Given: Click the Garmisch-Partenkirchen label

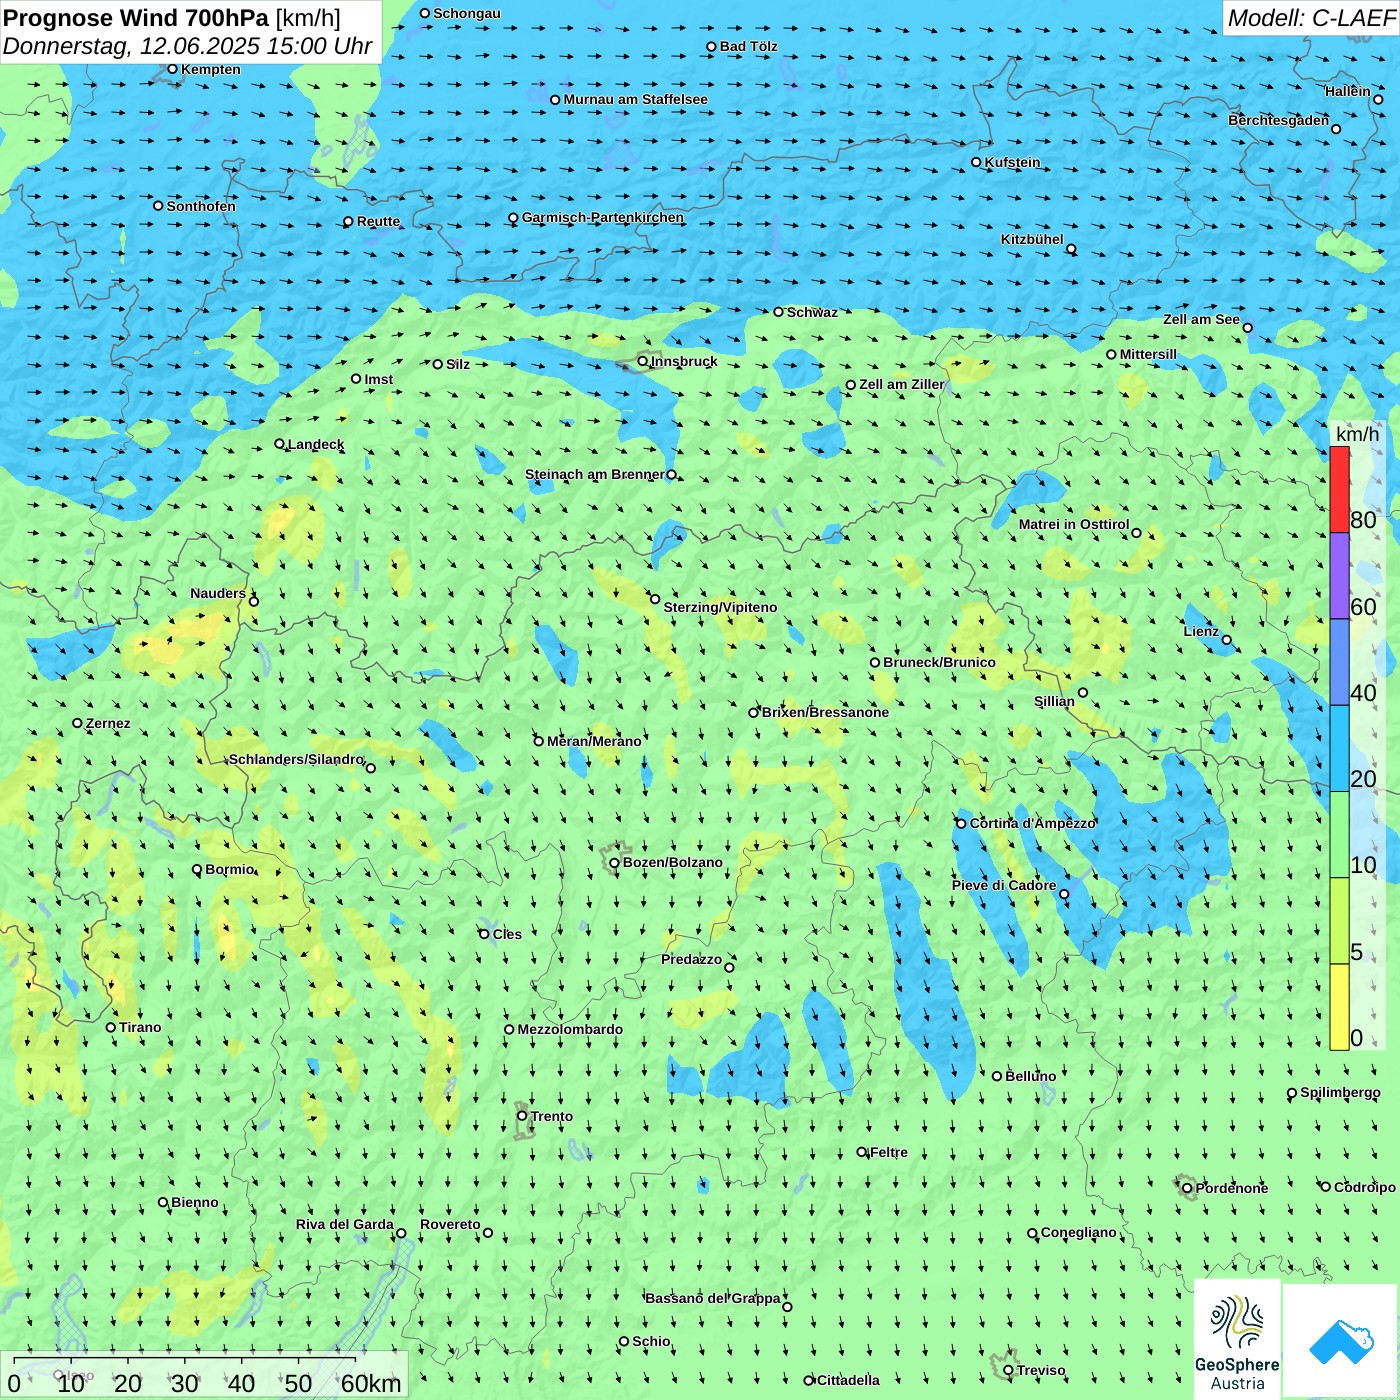Looking at the screenshot, I should click(x=603, y=217).
